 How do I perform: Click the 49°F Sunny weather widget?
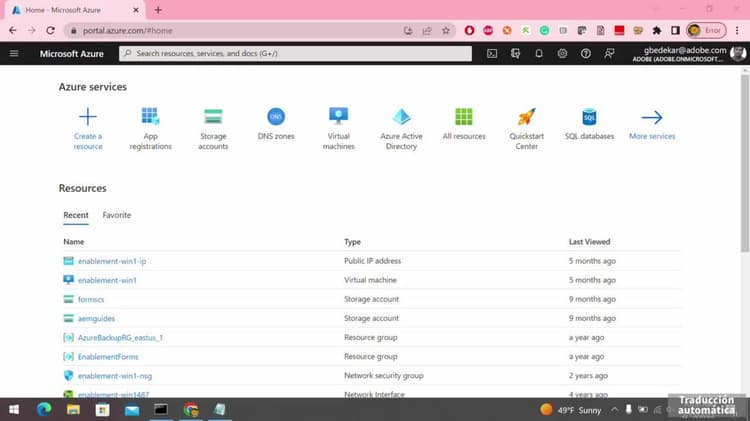pyautogui.click(x=570, y=410)
